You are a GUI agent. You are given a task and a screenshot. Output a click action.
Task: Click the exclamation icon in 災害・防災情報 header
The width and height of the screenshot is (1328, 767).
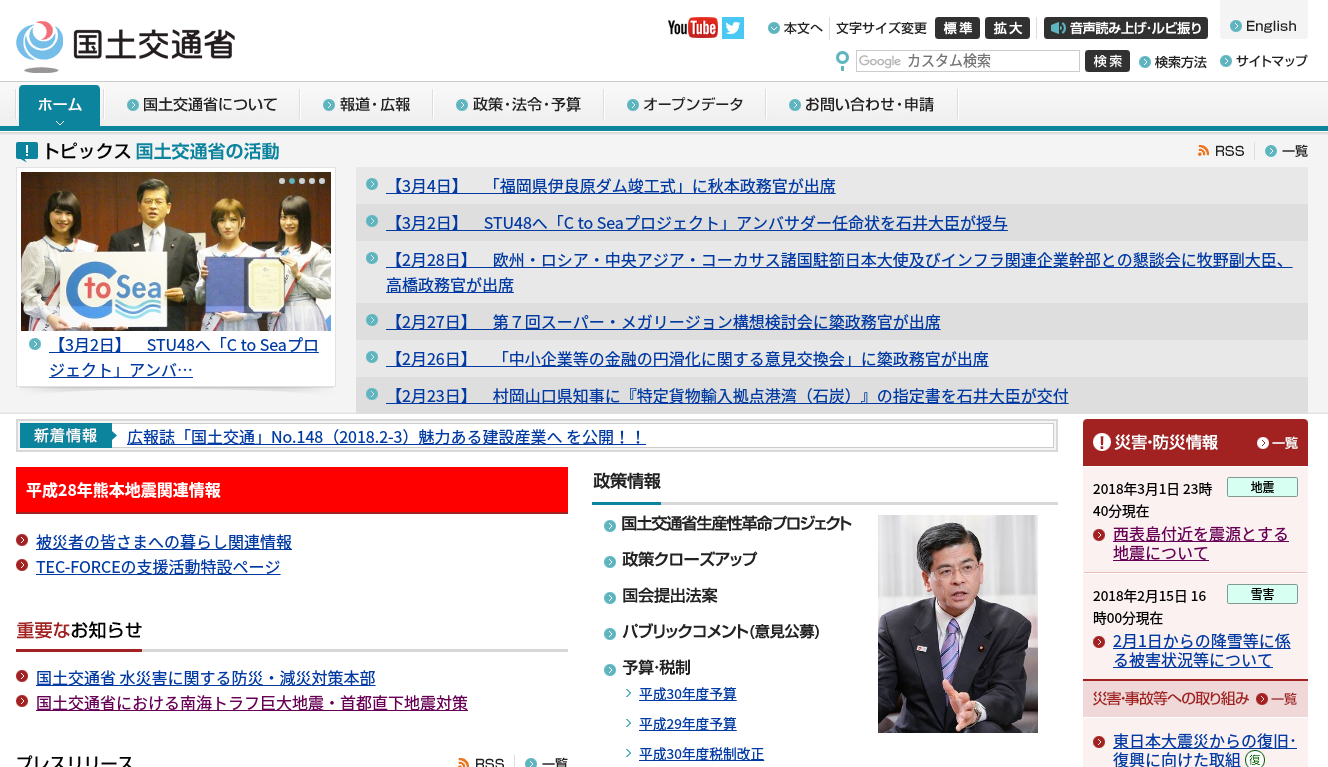1102,442
